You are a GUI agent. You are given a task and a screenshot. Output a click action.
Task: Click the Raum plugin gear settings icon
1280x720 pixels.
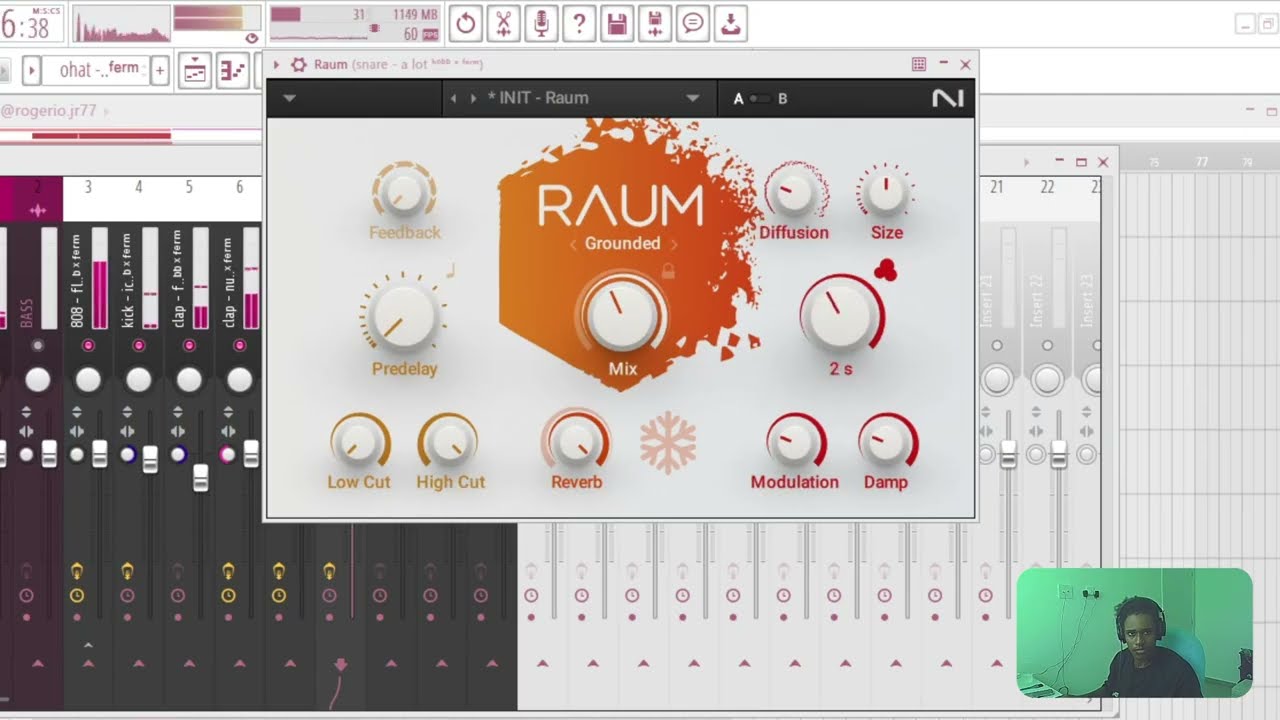(298, 65)
